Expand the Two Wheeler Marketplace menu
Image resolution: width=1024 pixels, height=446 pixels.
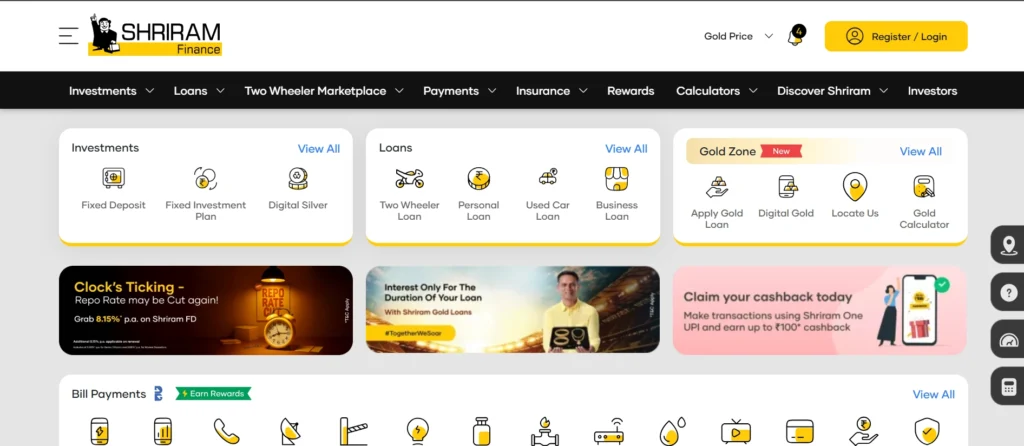coord(323,91)
